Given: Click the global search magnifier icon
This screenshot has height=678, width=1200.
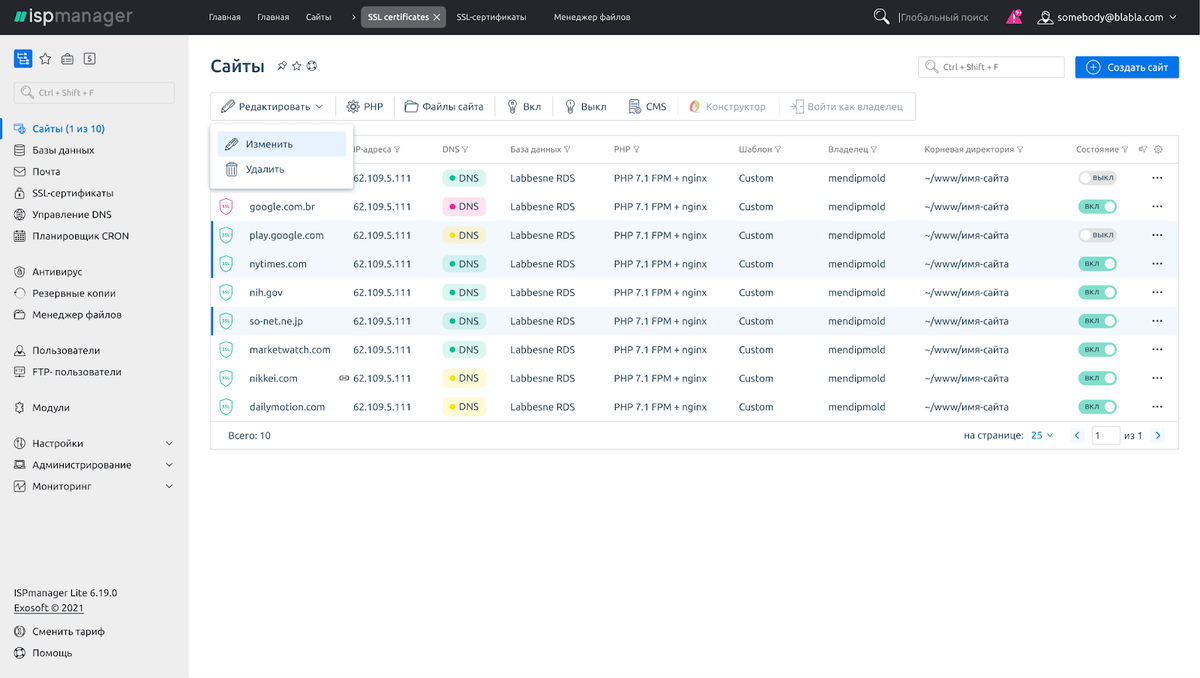Looking at the screenshot, I should tap(881, 17).
